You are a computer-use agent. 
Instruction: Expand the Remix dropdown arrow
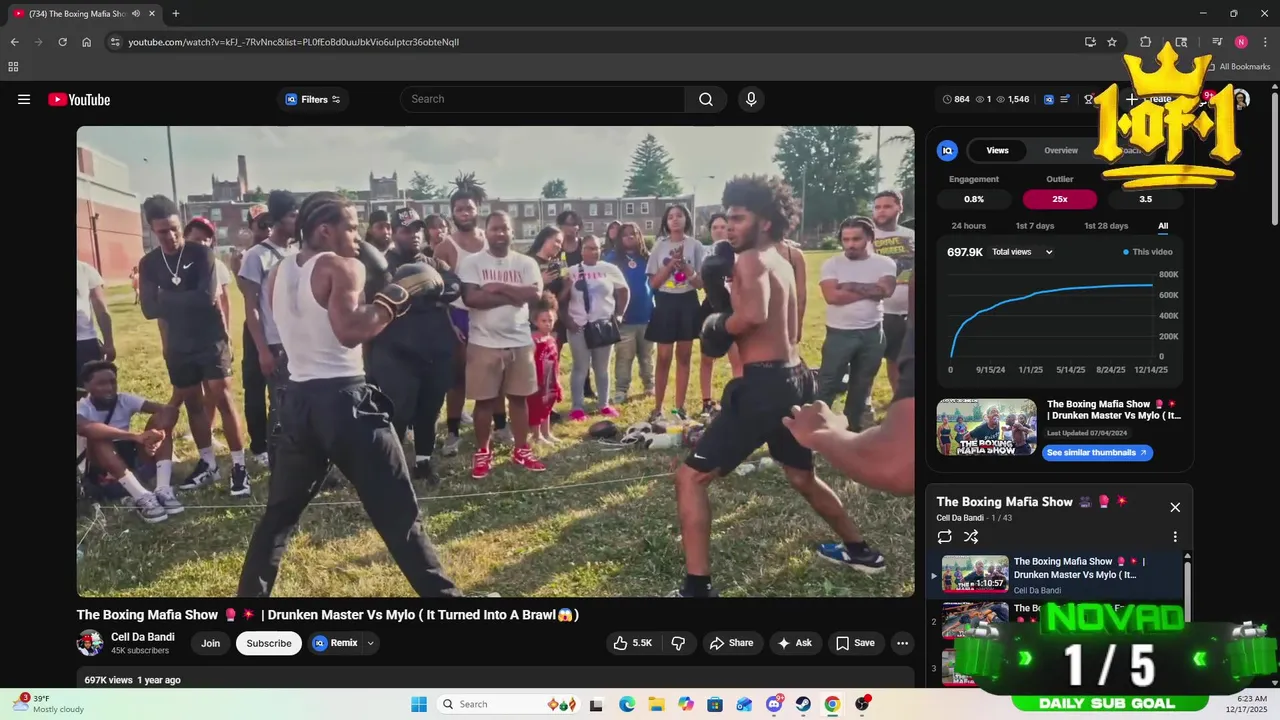pos(371,643)
